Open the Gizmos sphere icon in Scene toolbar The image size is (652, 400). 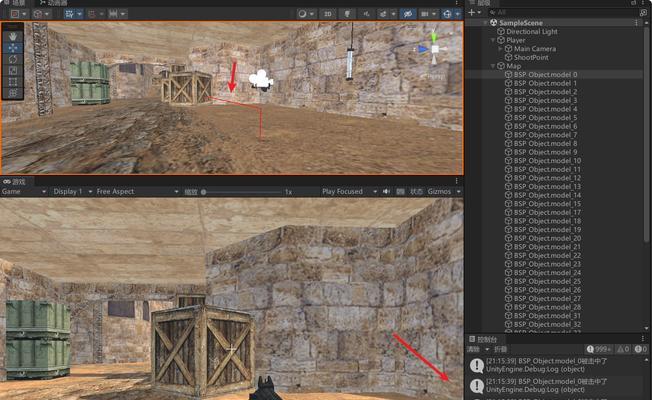[447, 14]
